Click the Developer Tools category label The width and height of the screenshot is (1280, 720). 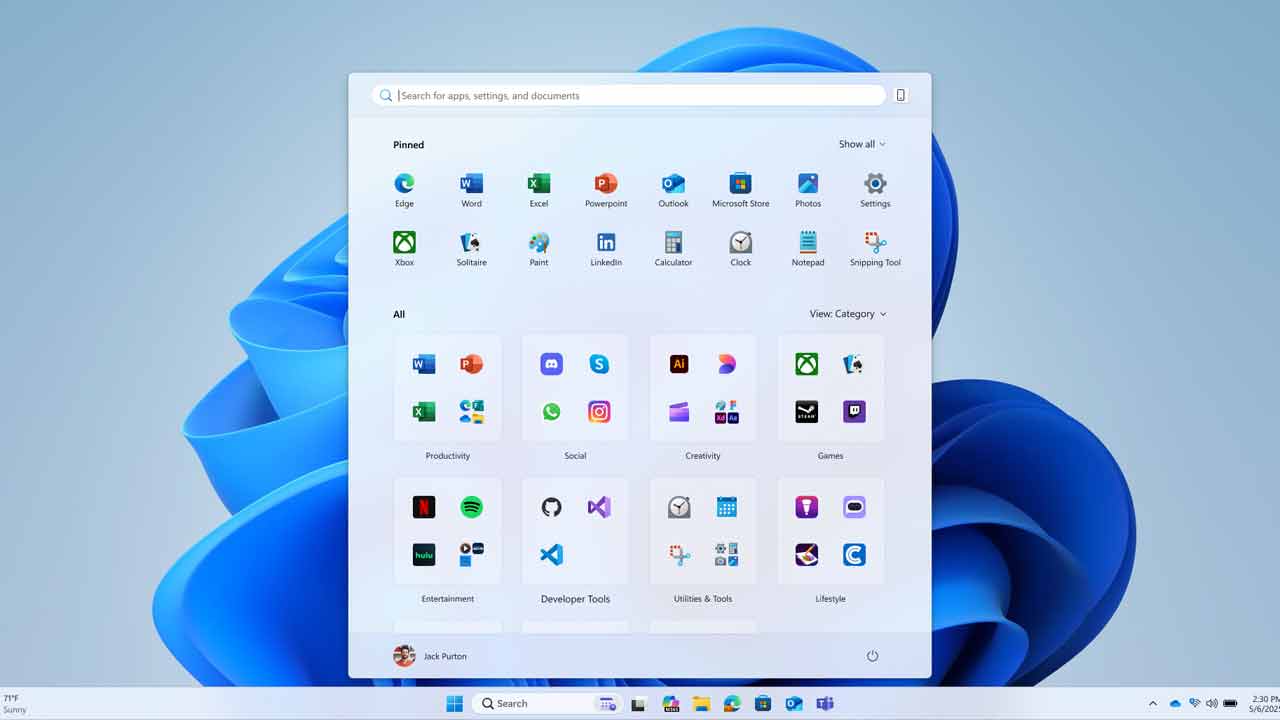coord(575,599)
